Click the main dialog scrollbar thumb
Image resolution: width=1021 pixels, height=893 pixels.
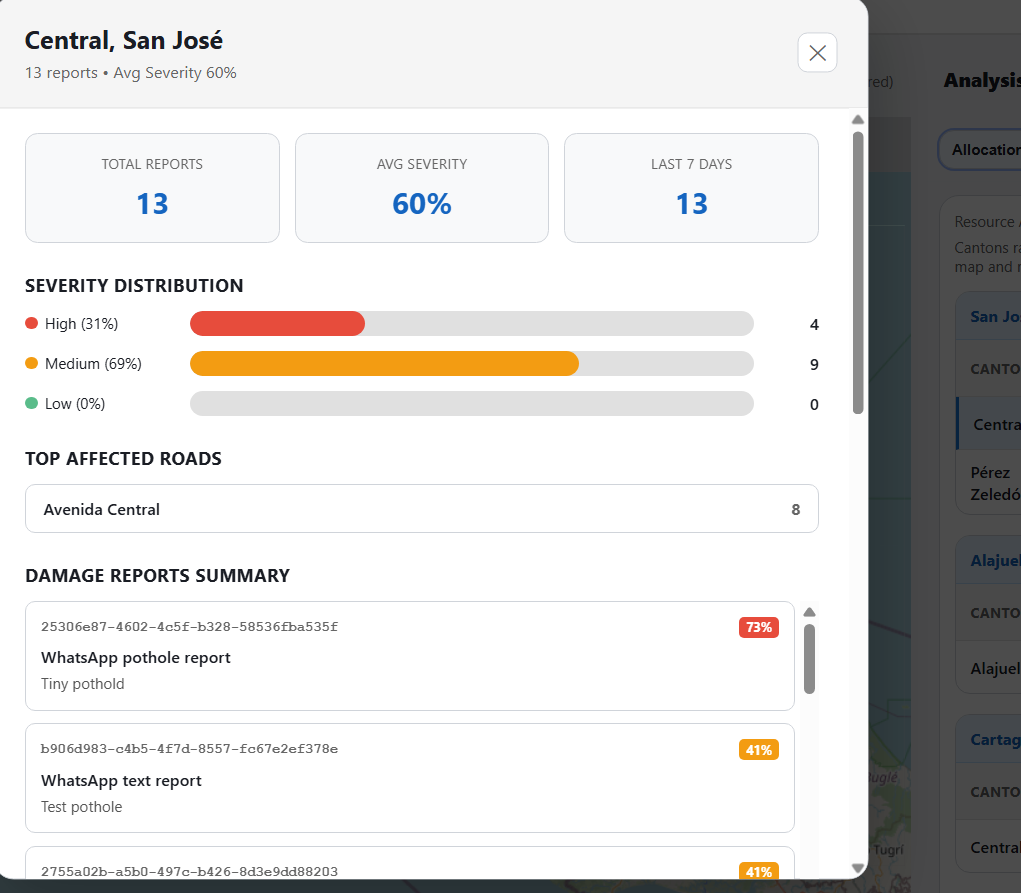858,272
